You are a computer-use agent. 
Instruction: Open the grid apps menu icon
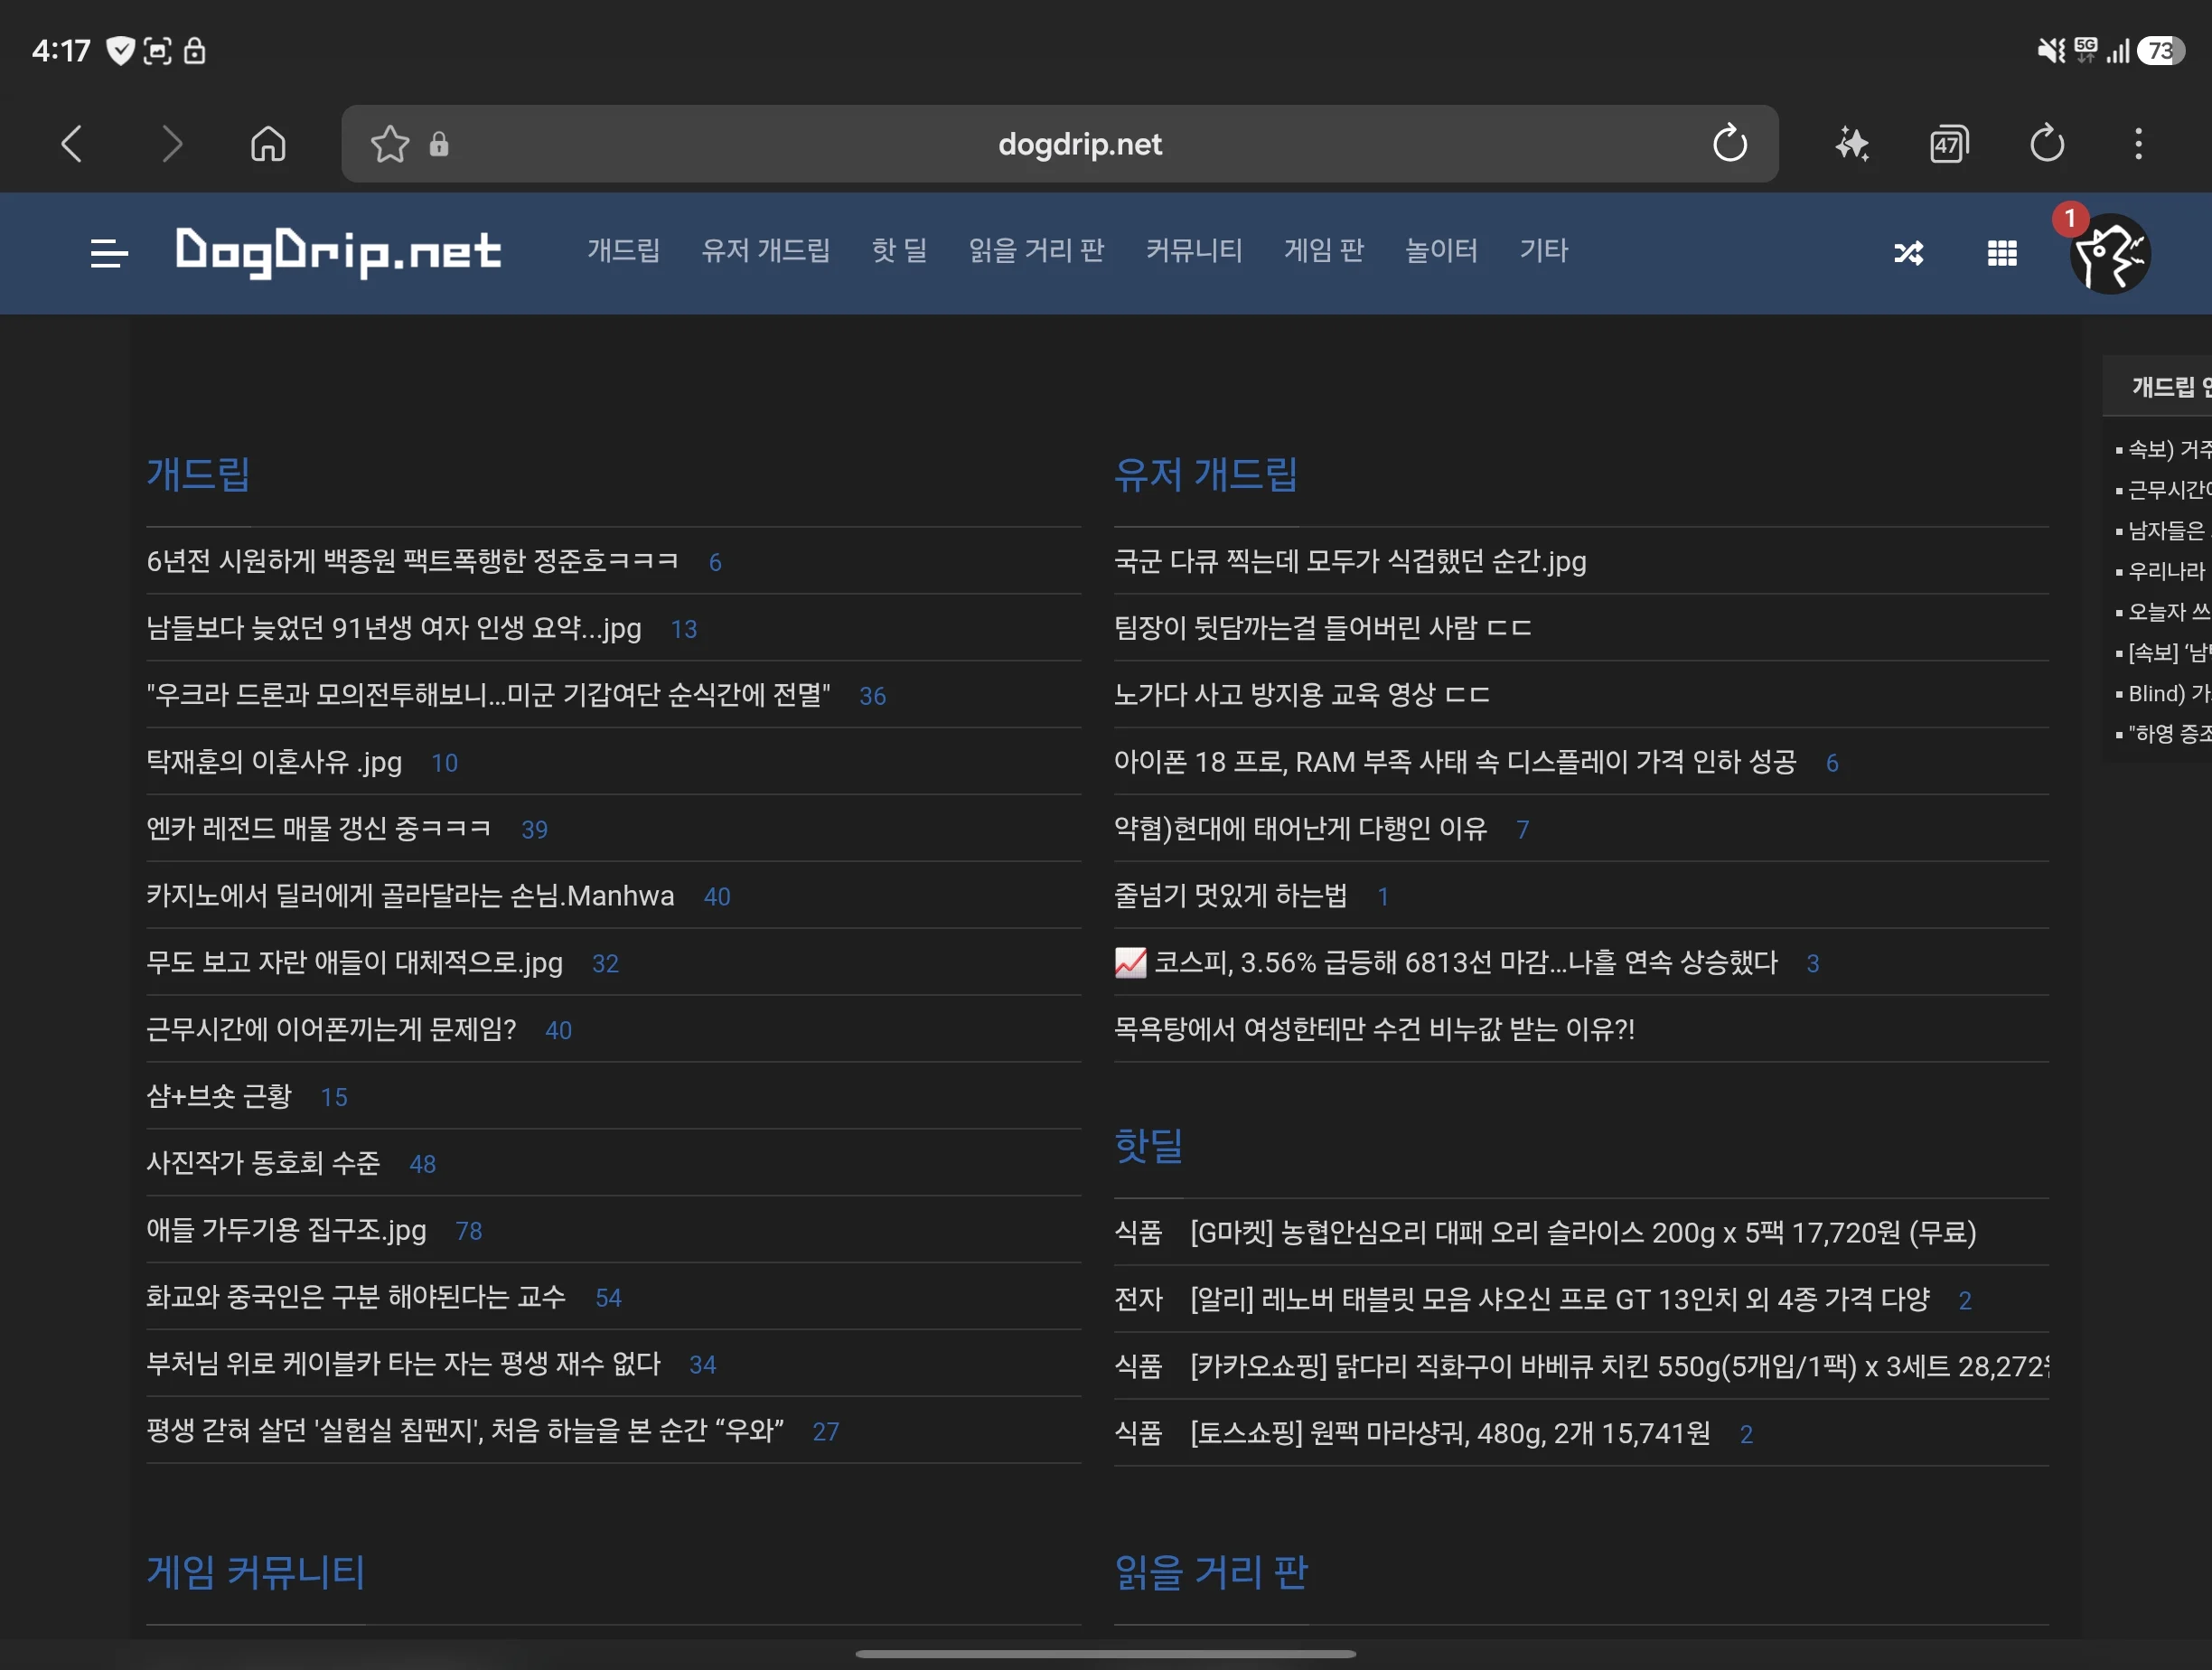[2002, 253]
